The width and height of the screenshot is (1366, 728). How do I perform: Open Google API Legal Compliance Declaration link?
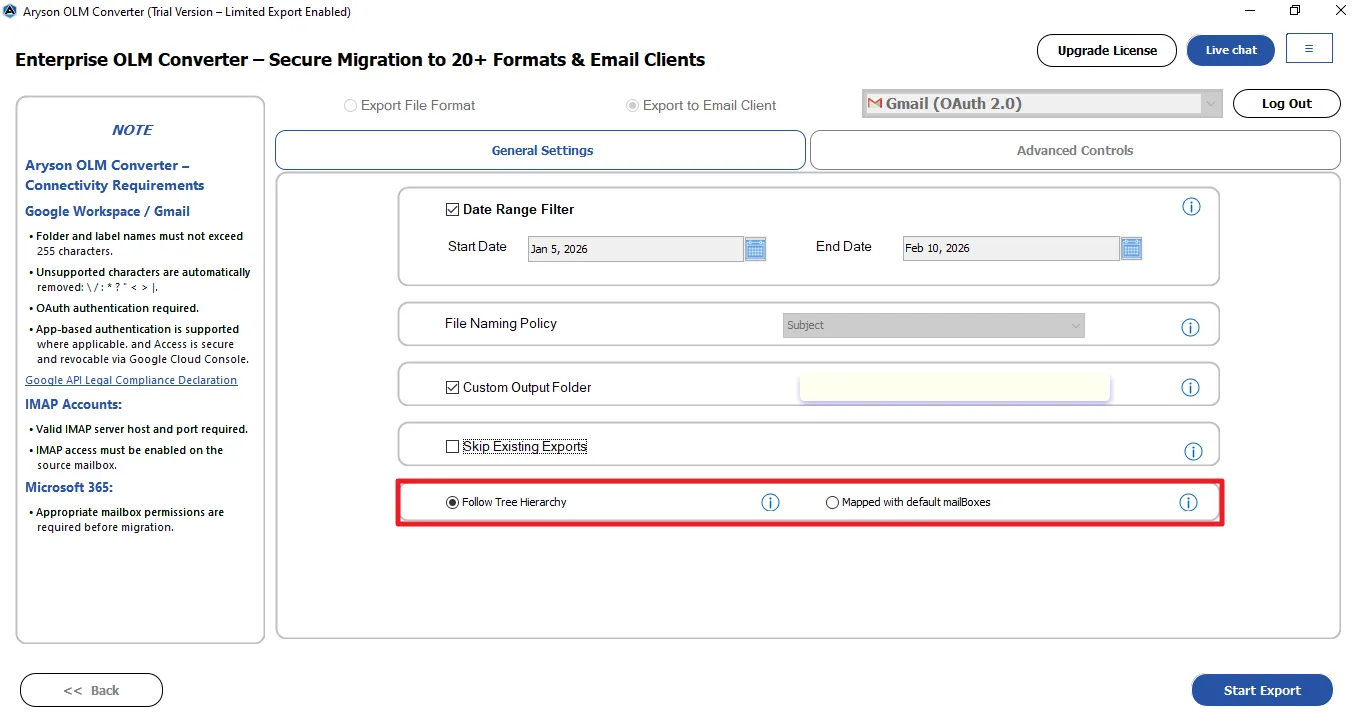pos(131,381)
